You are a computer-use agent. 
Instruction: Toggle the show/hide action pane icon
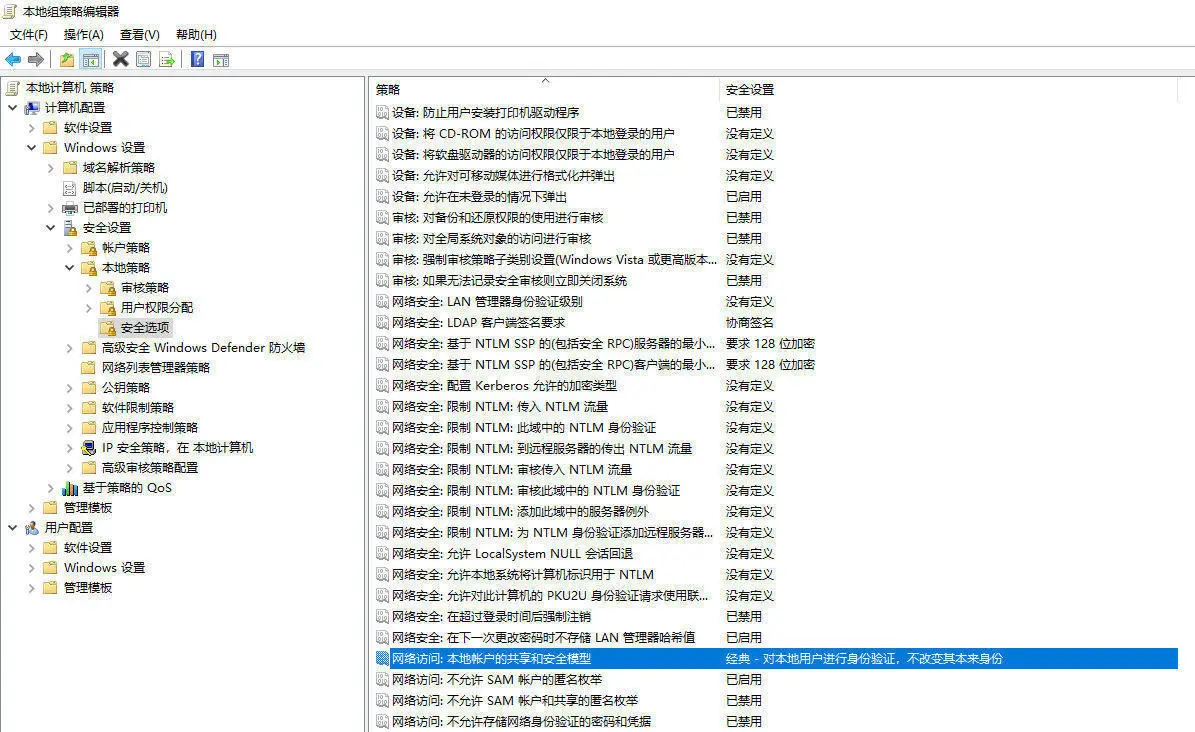221,60
